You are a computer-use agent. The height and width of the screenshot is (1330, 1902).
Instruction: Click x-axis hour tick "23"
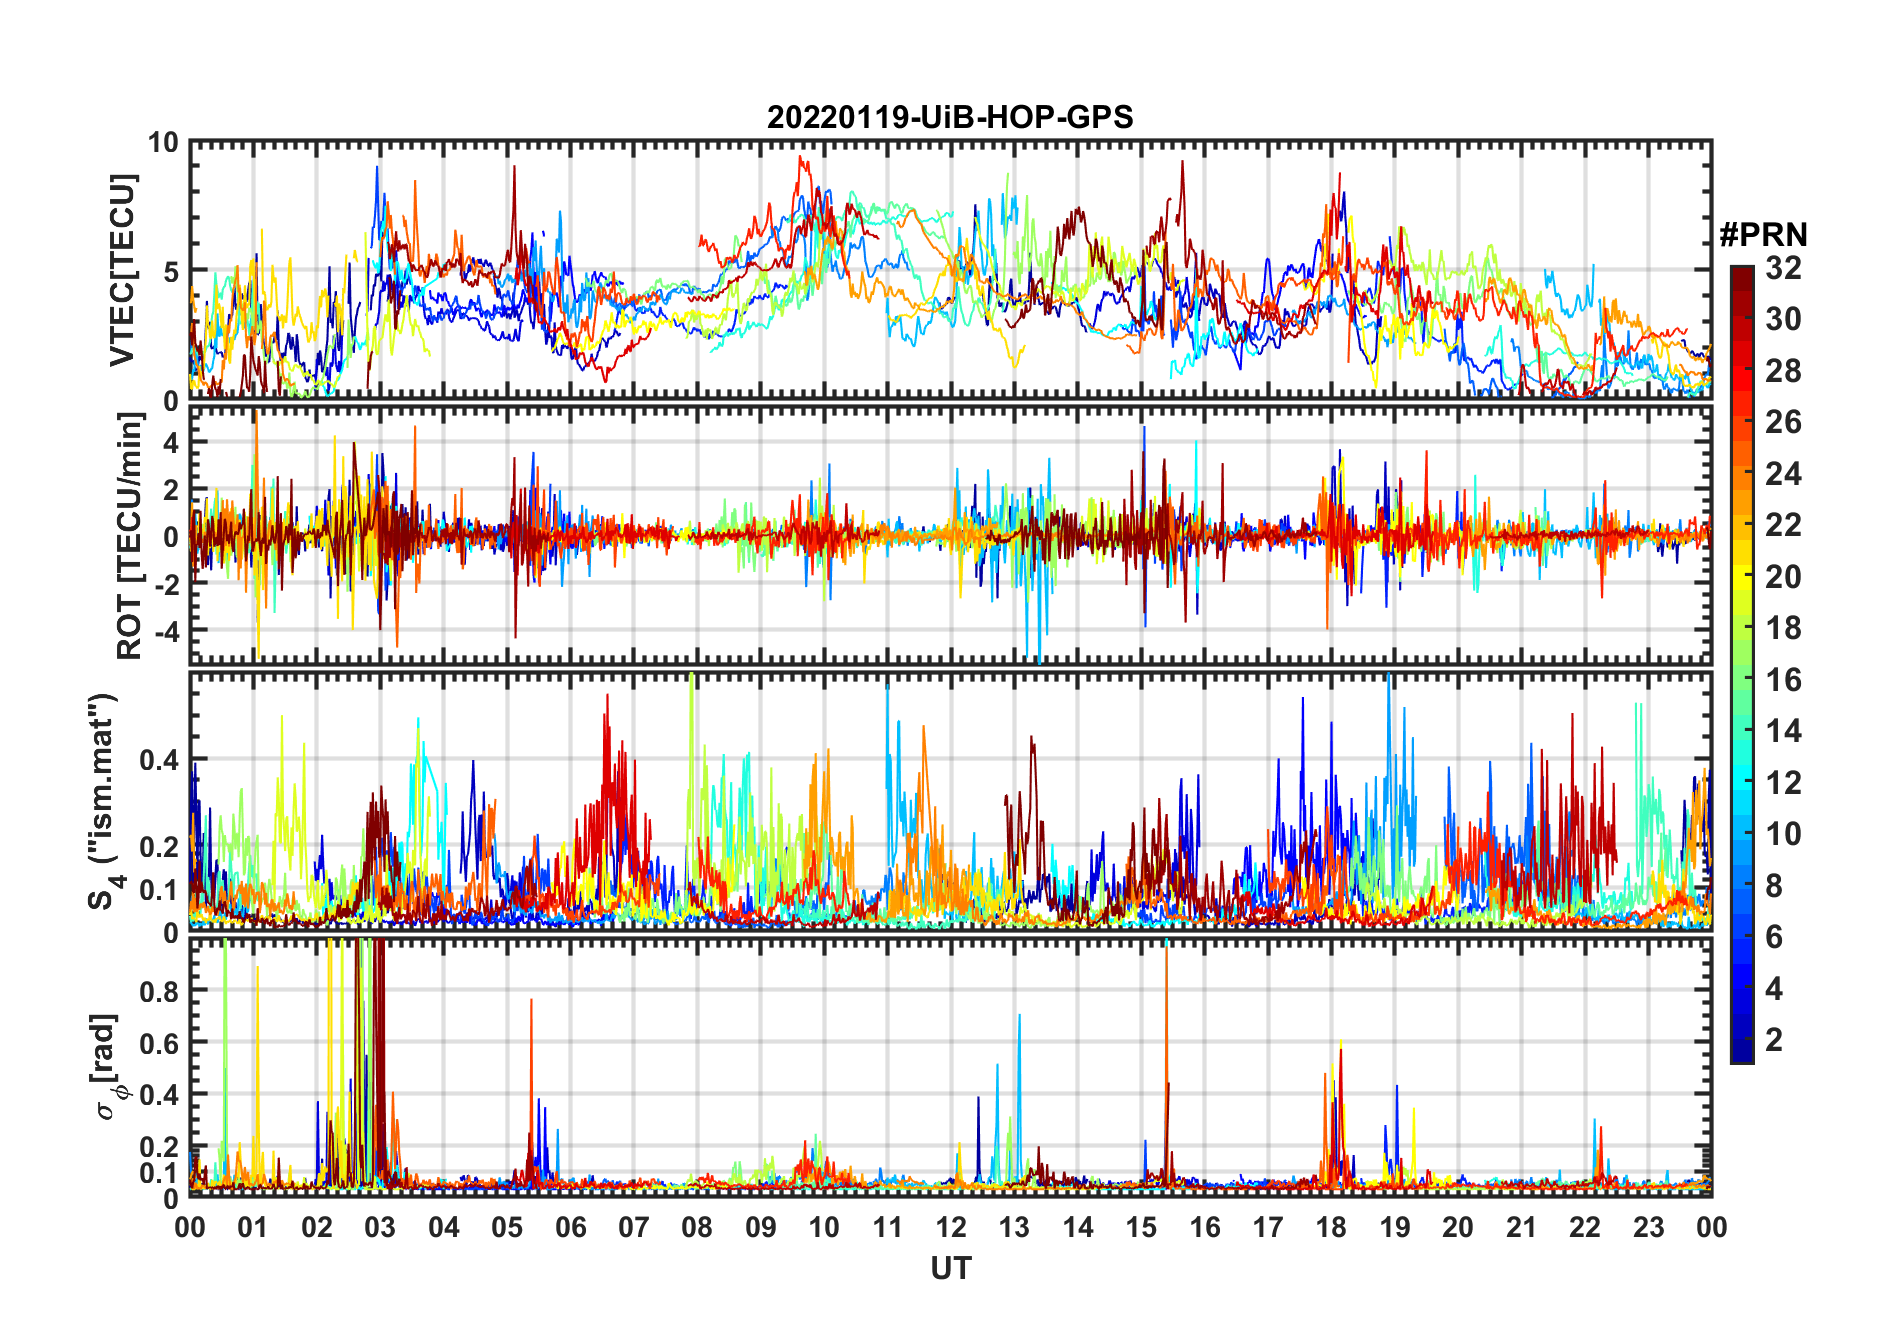1649,1227
